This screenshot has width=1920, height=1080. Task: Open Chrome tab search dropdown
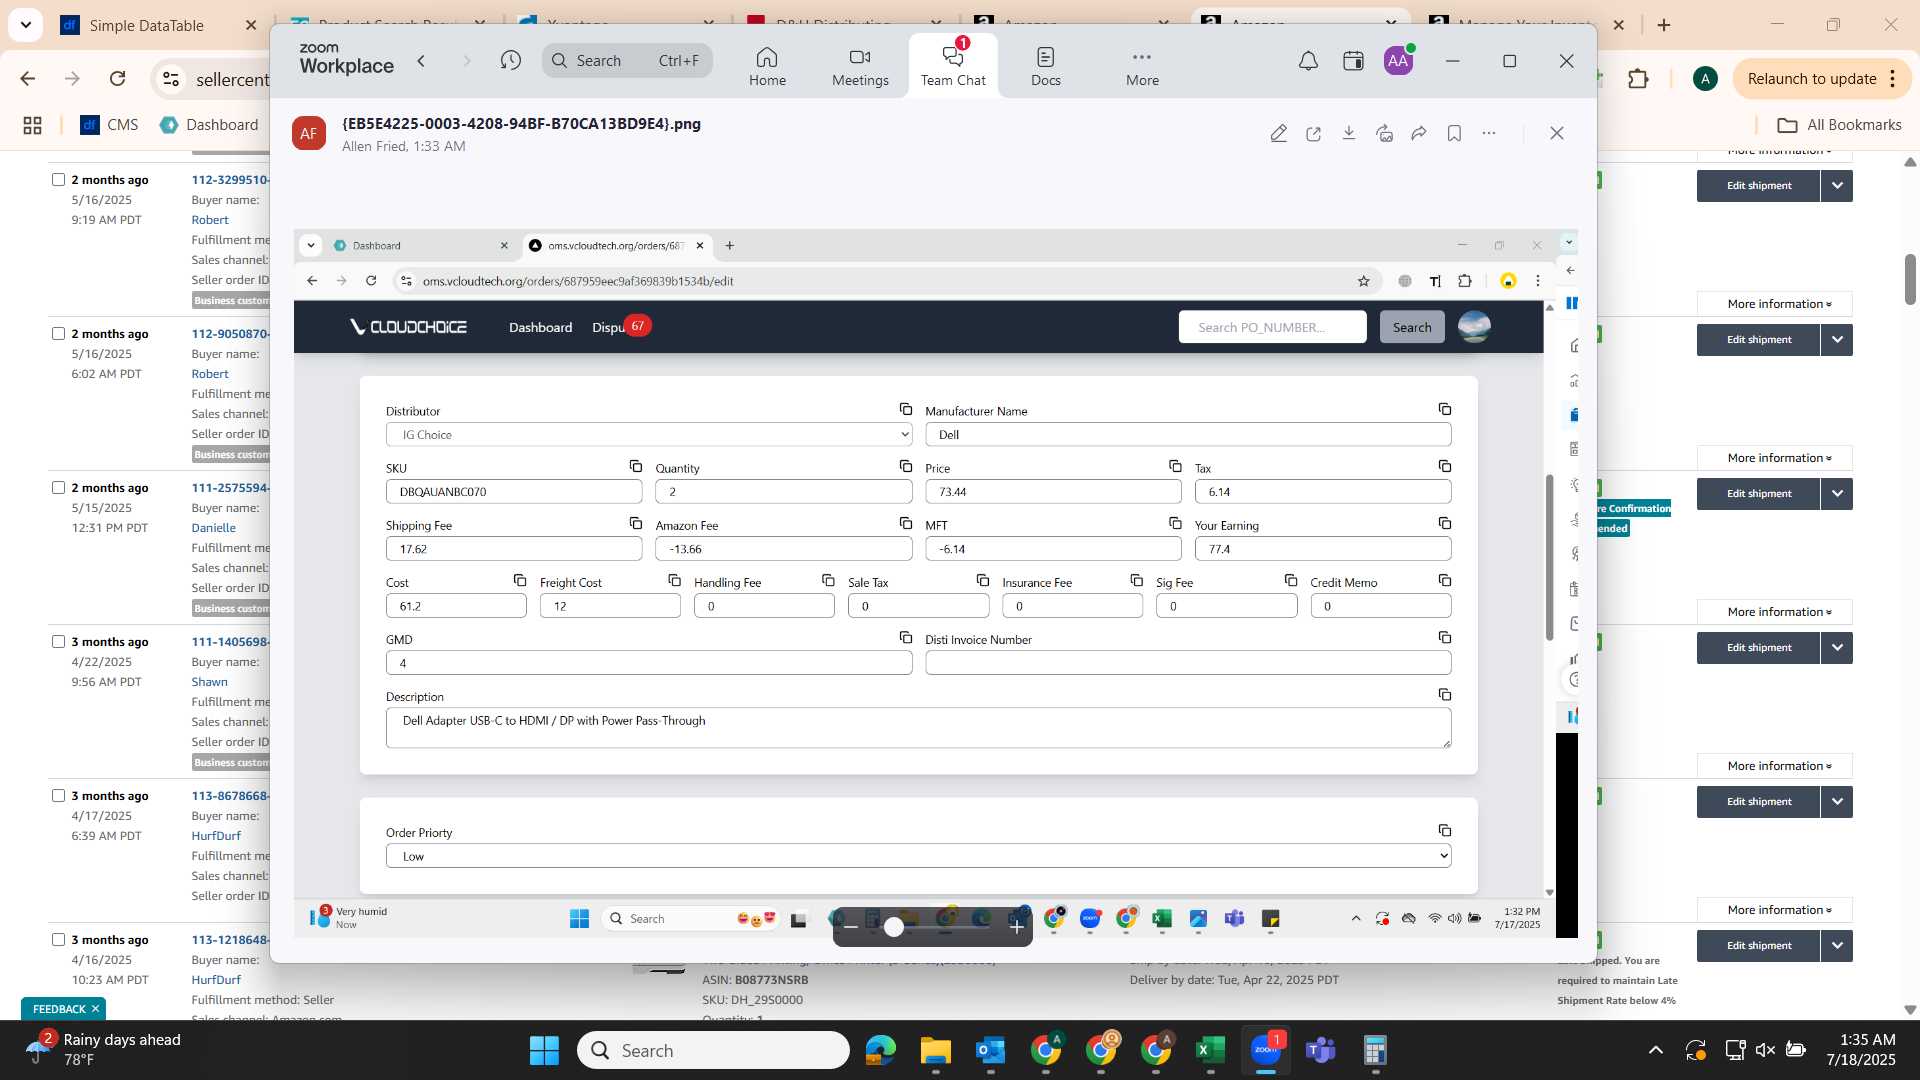(25, 25)
